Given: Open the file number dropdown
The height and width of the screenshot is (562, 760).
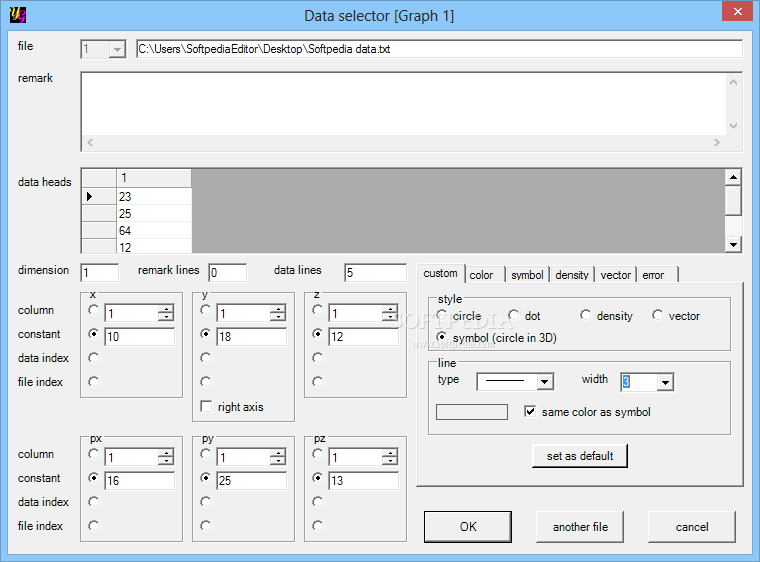Looking at the screenshot, I should (117, 49).
